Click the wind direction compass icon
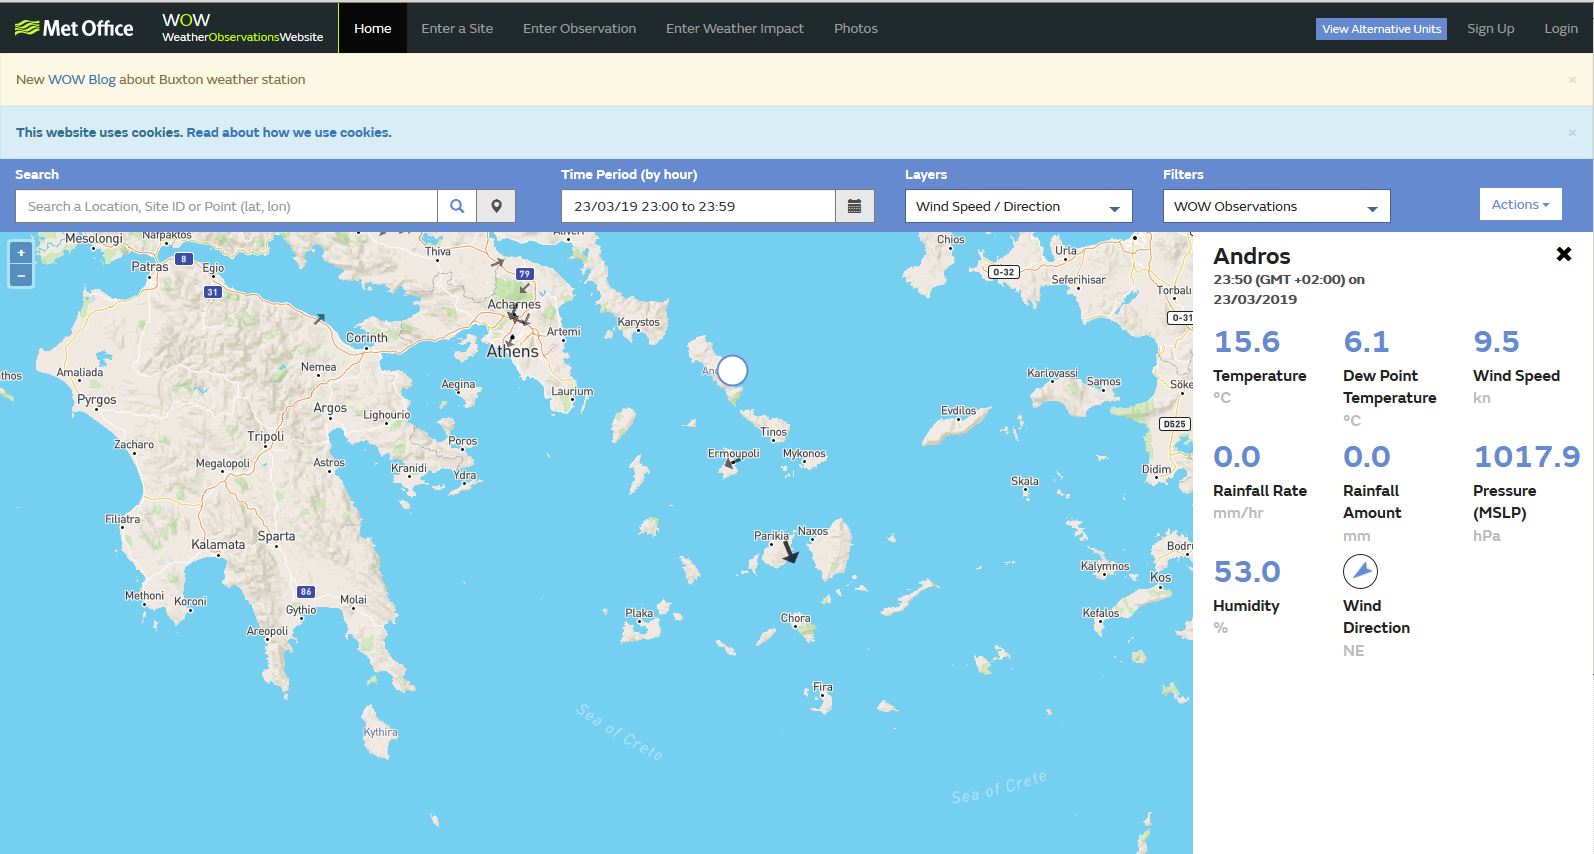The width and height of the screenshot is (1594, 854). point(1360,572)
